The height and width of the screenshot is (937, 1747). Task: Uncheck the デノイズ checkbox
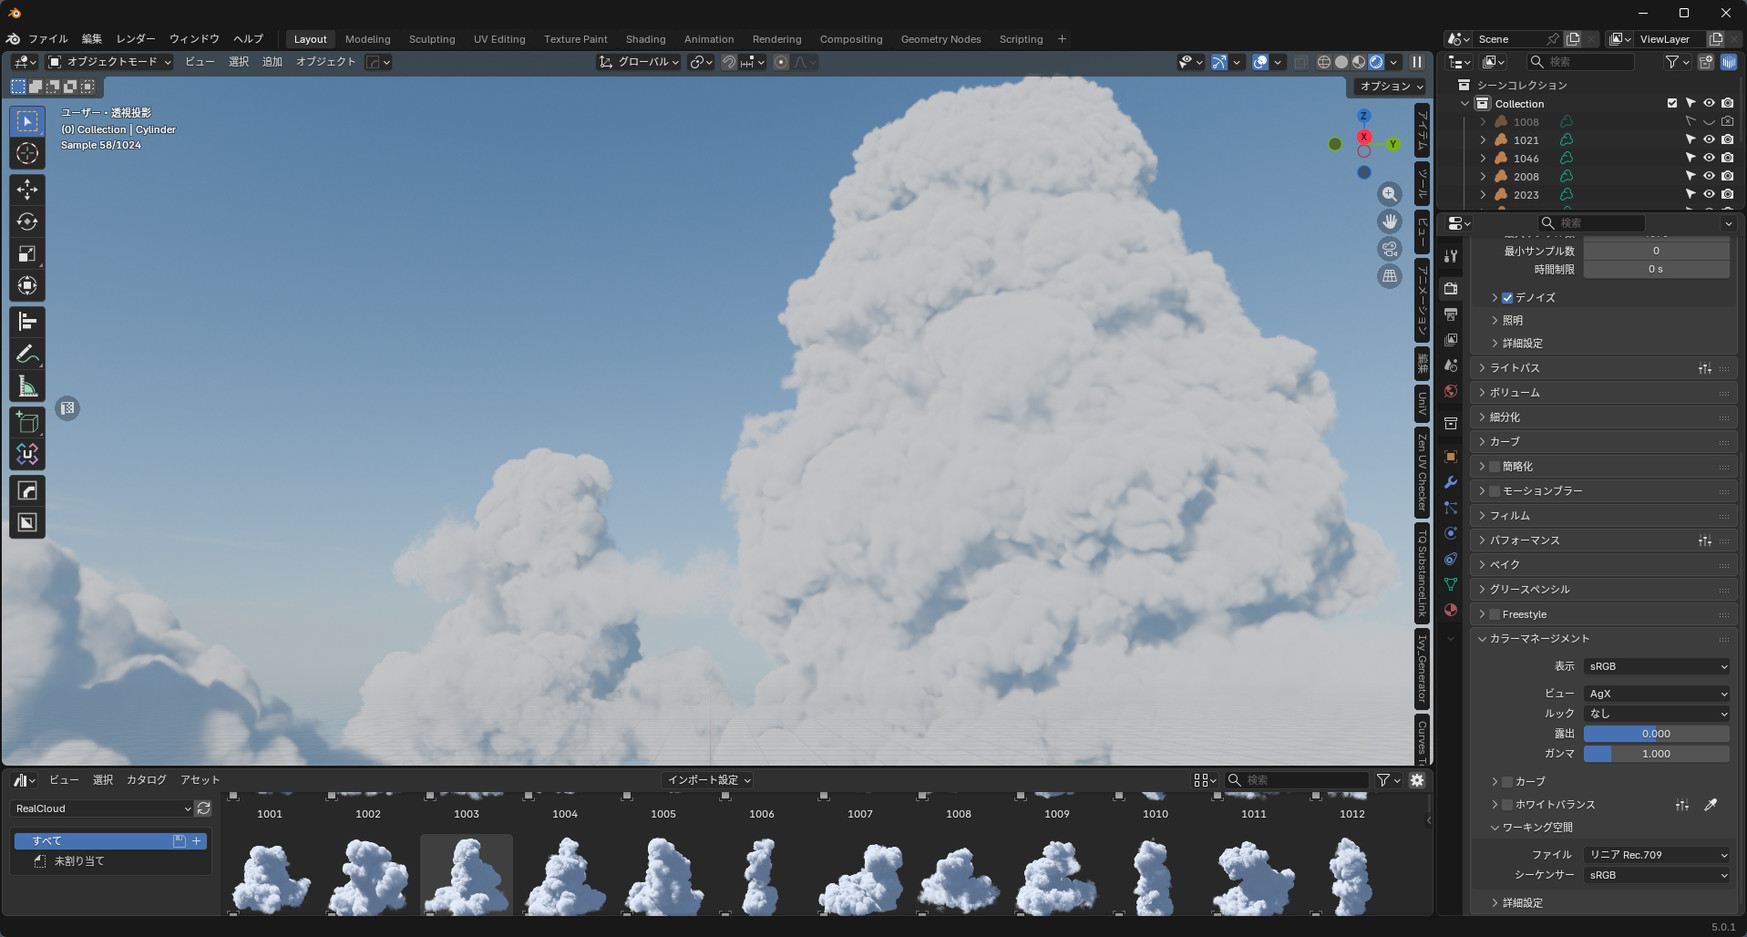coord(1507,298)
